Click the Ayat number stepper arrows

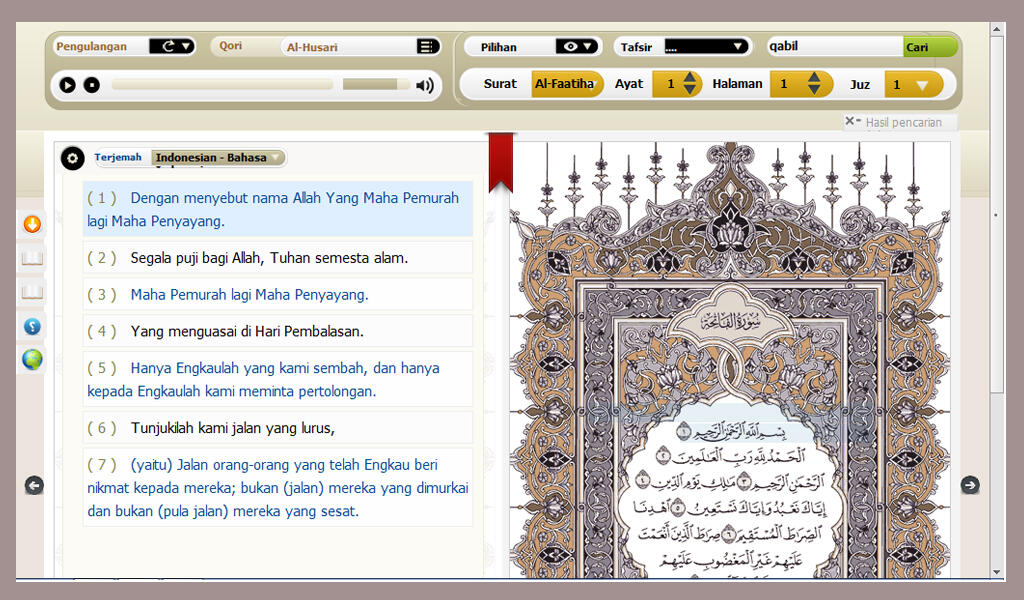pos(690,84)
